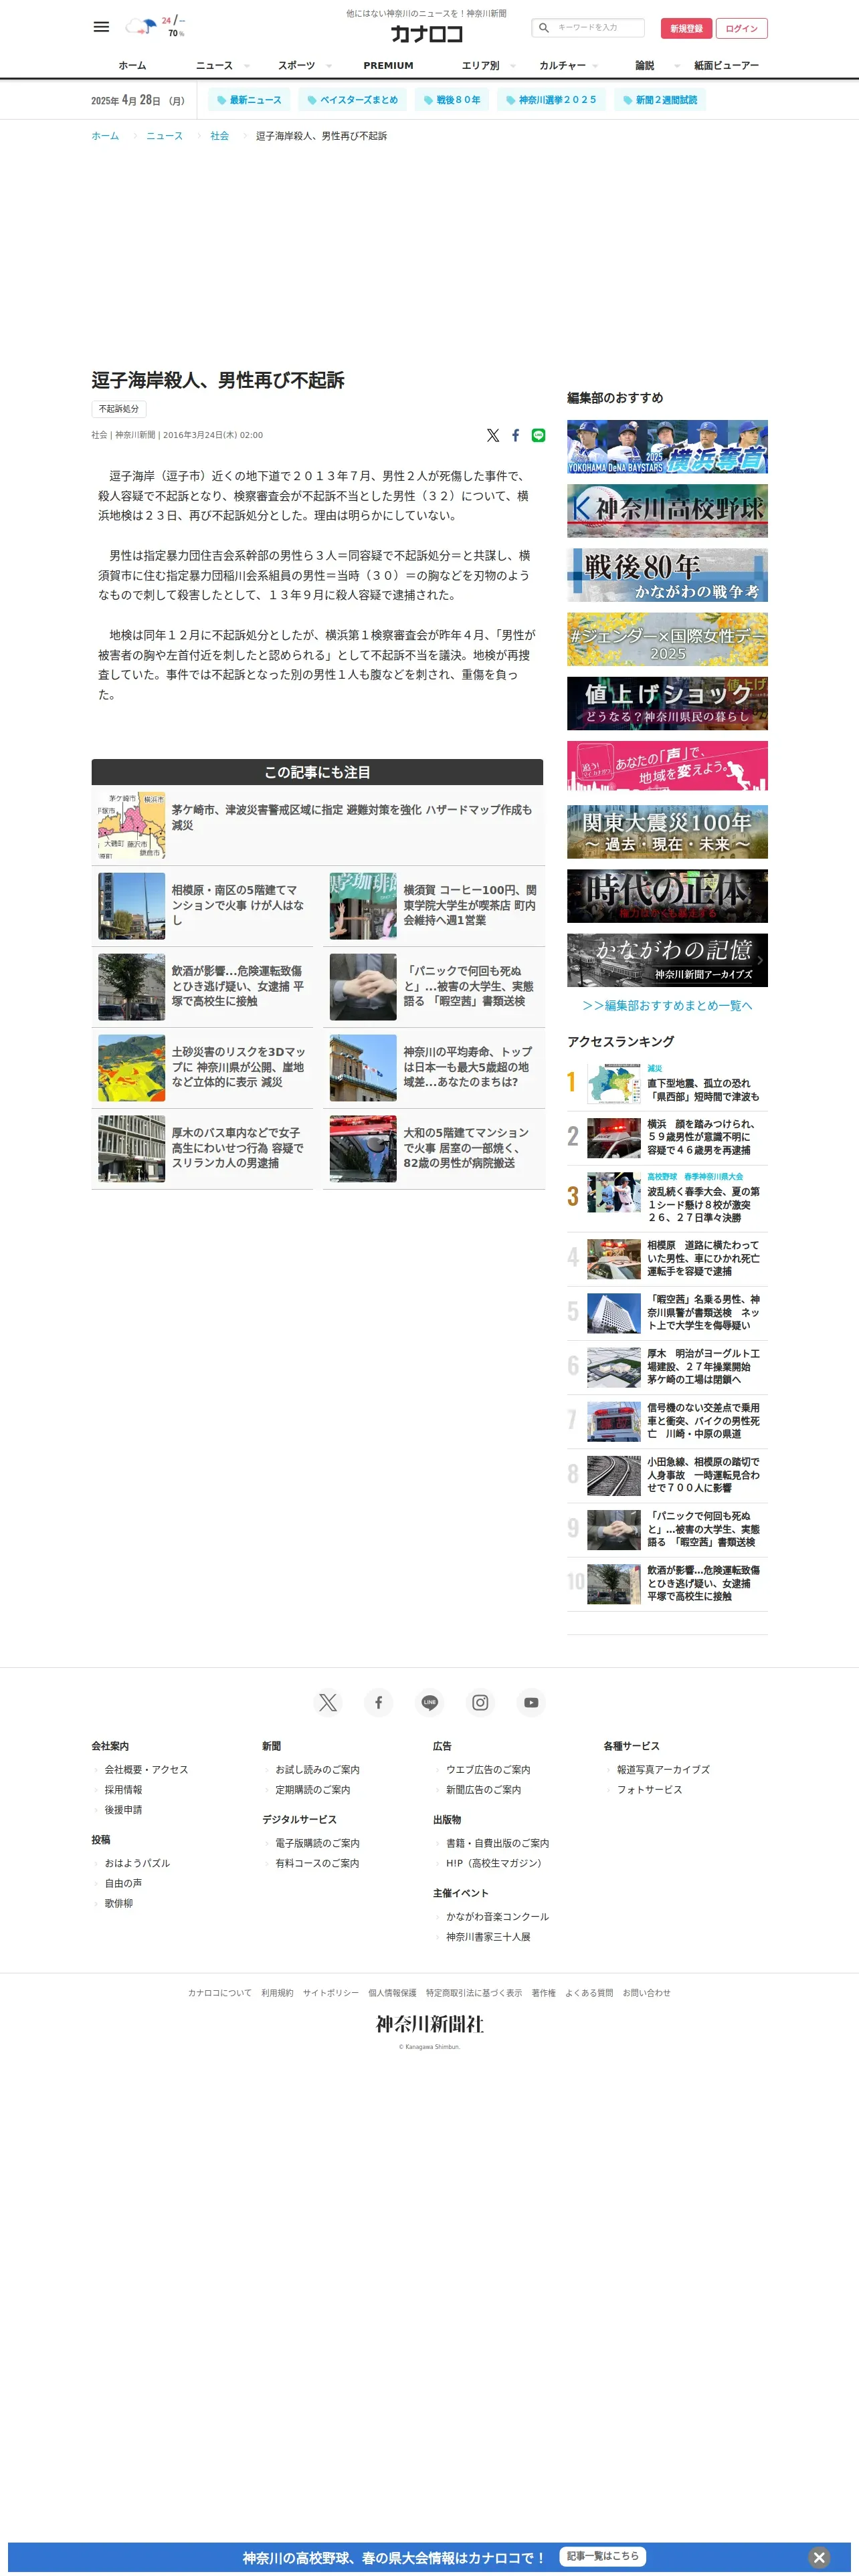
Task: Open the スポーツ nav menu
Action: click(296, 65)
